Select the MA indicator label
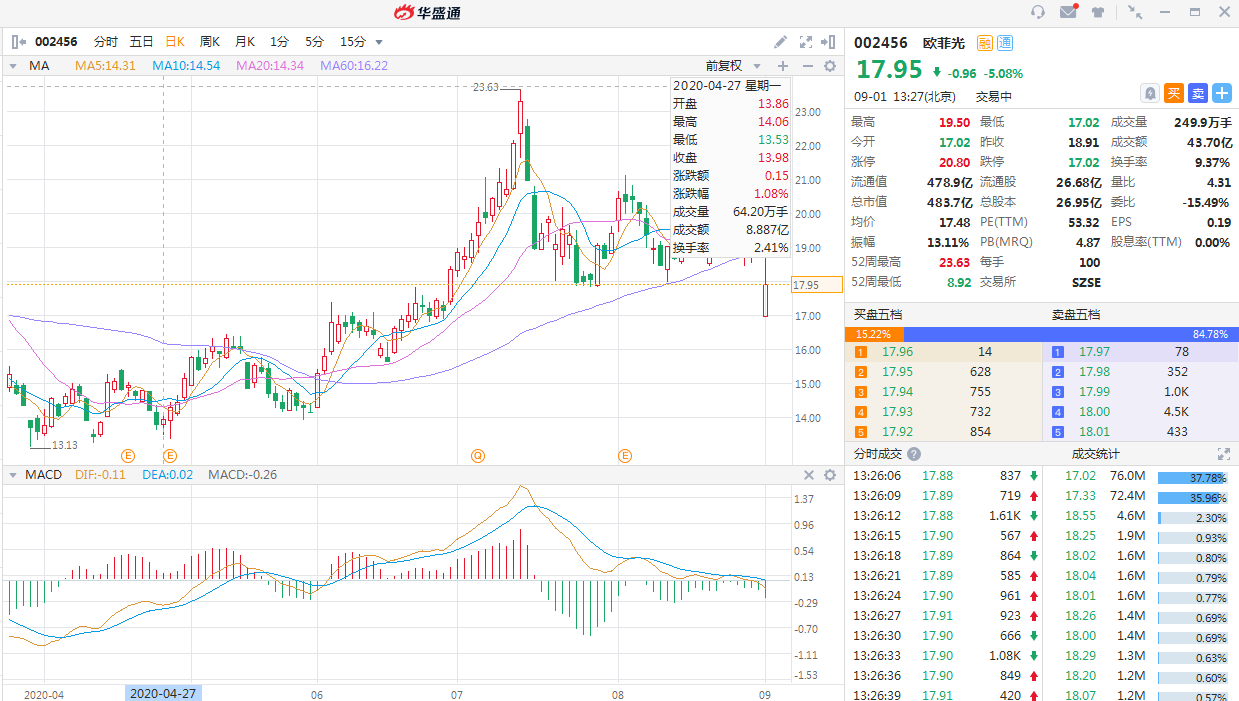 (x=39, y=66)
